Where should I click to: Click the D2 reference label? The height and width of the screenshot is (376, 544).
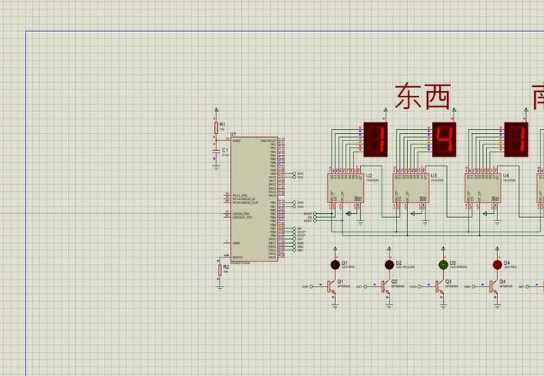tap(399, 263)
